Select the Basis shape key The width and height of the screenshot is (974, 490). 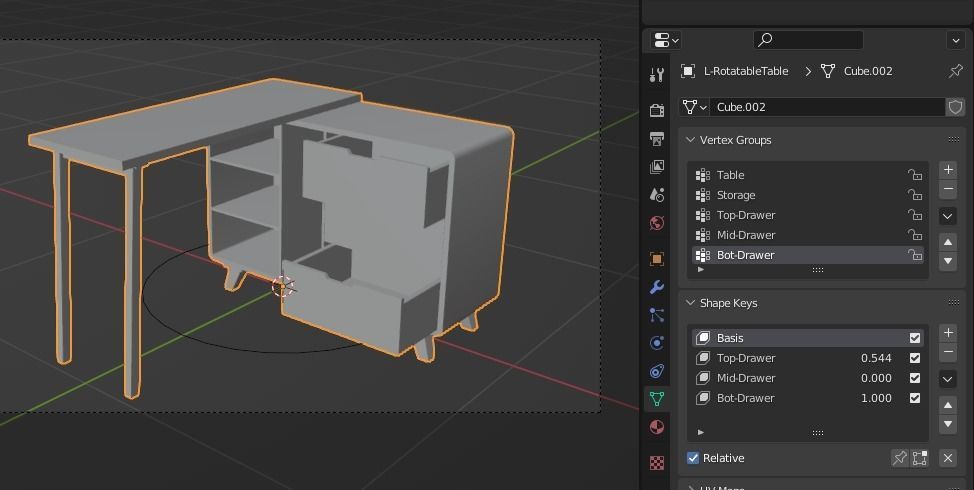[x=808, y=338]
